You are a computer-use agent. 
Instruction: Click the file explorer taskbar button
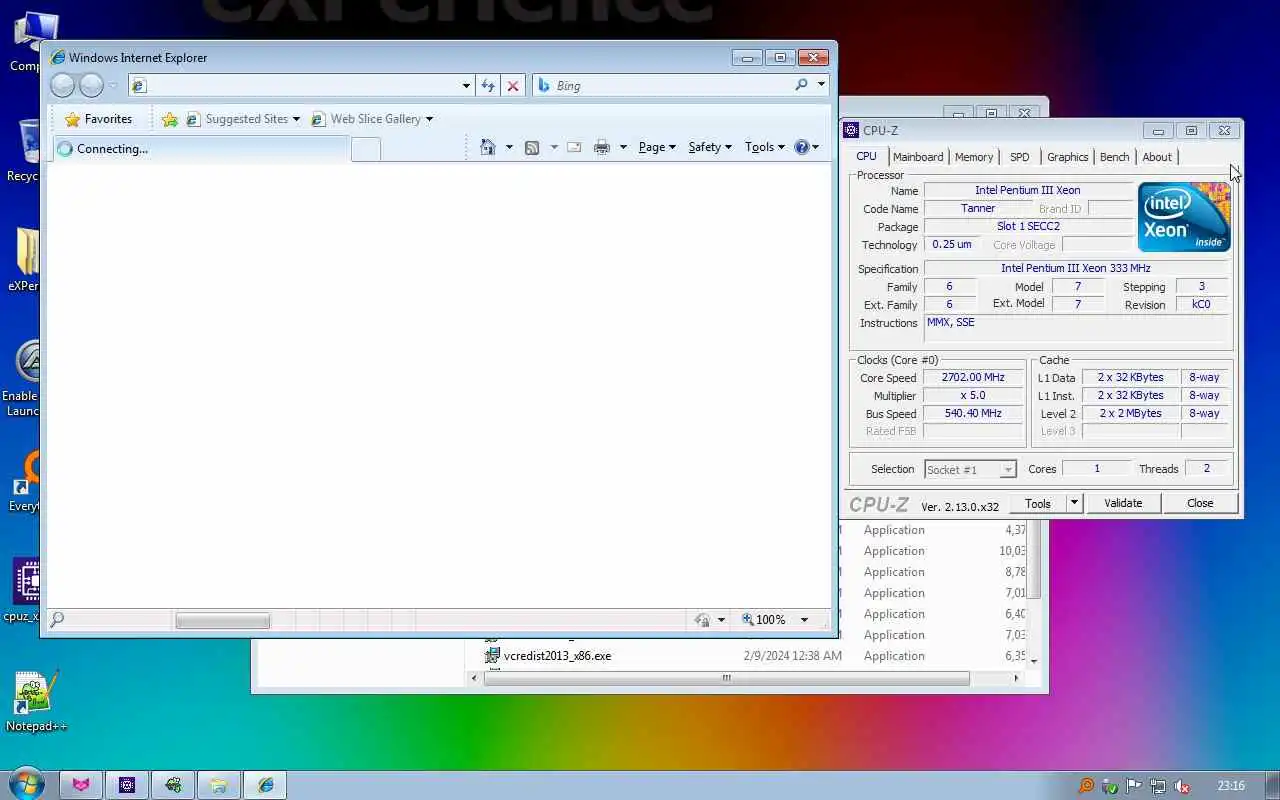pos(219,785)
